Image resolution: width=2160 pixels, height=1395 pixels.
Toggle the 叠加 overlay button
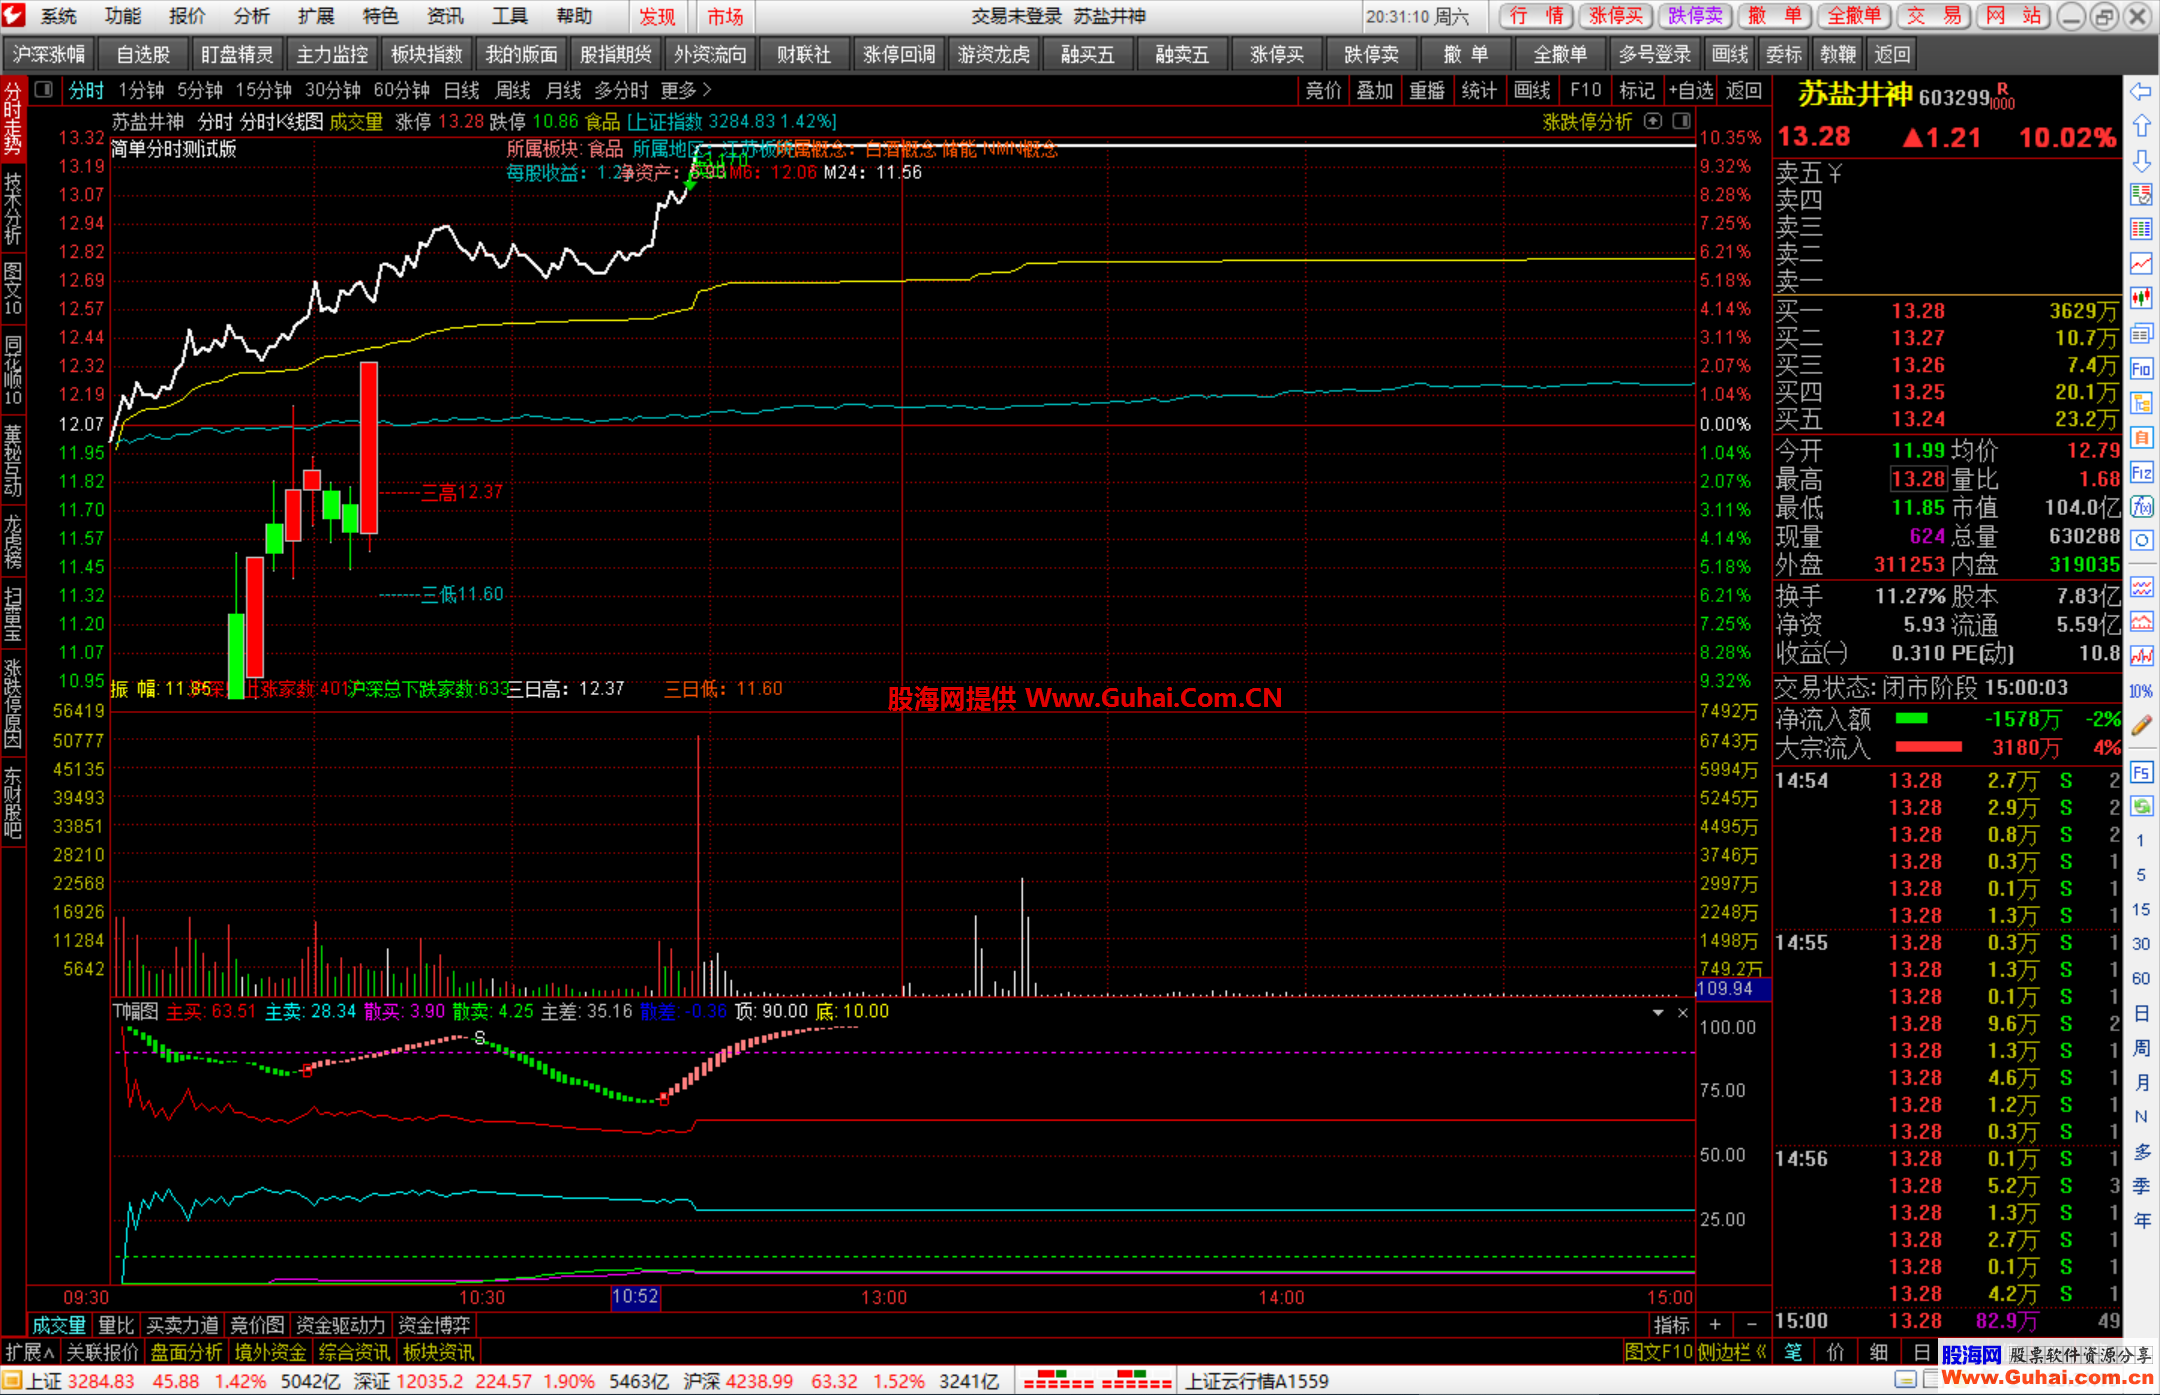coord(1375,91)
